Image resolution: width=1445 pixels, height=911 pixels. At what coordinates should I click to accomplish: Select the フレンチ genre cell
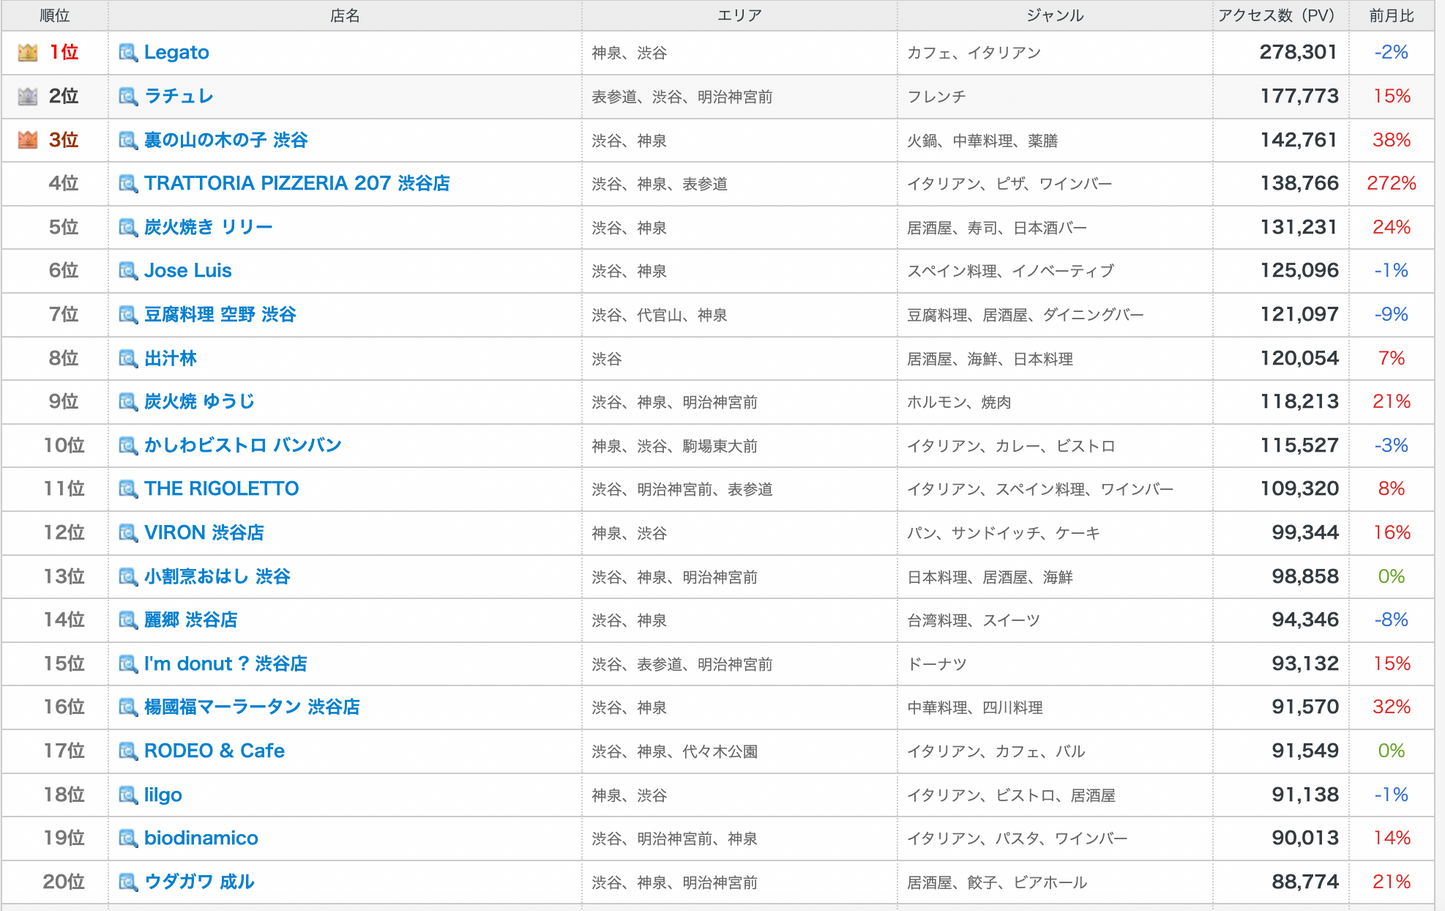[x=1055, y=96]
